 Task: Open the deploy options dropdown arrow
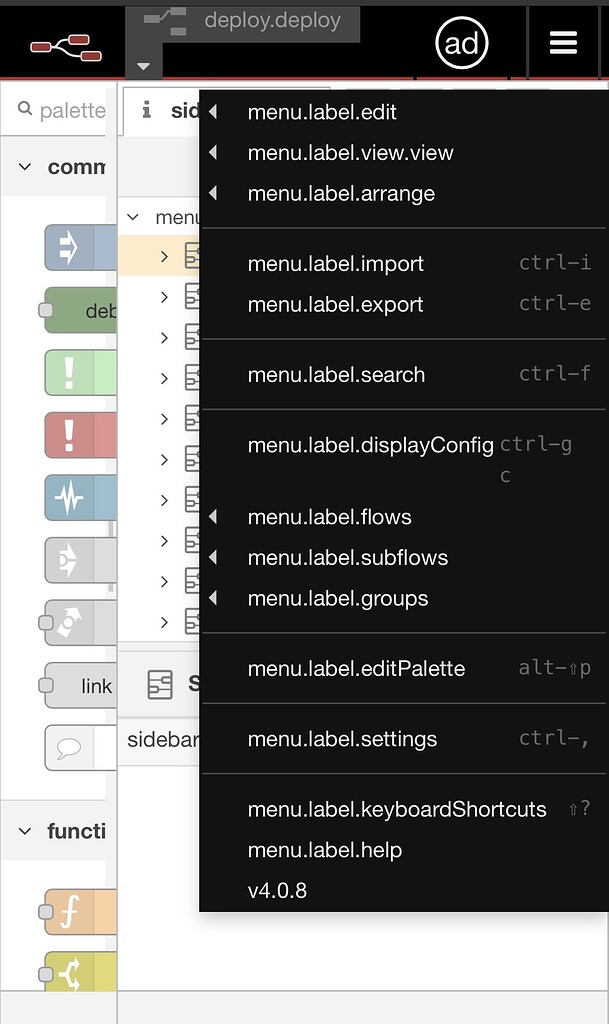point(142,67)
